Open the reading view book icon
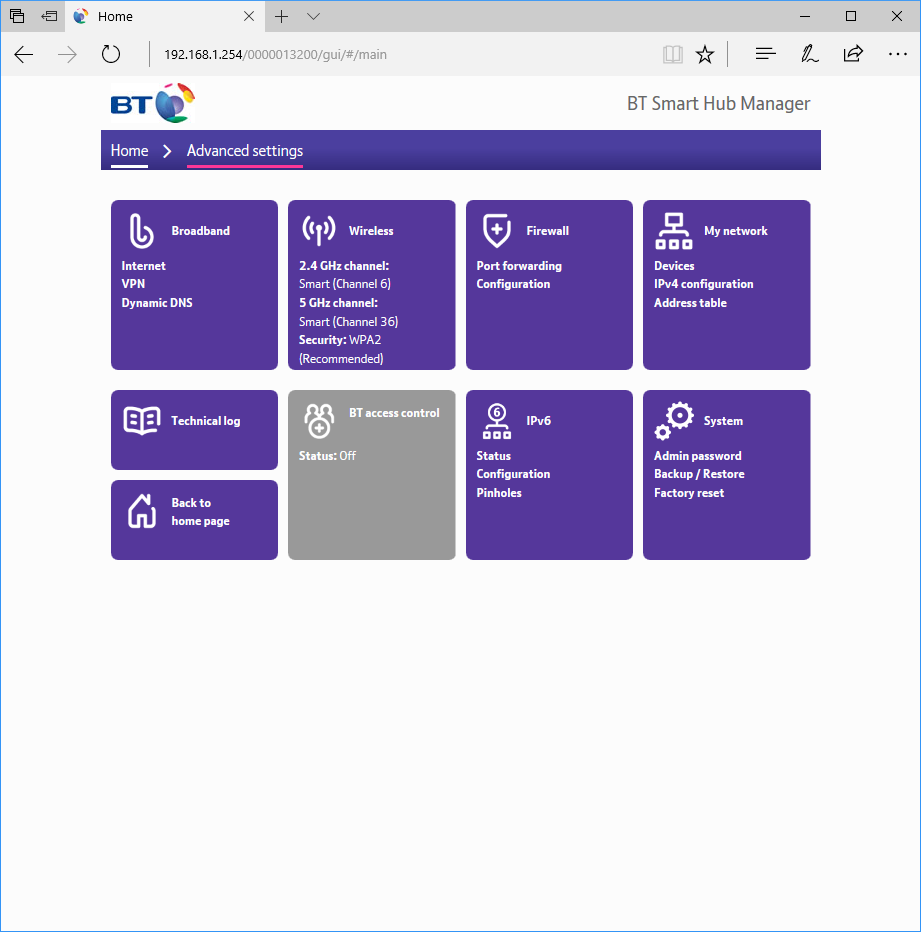 tap(672, 55)
